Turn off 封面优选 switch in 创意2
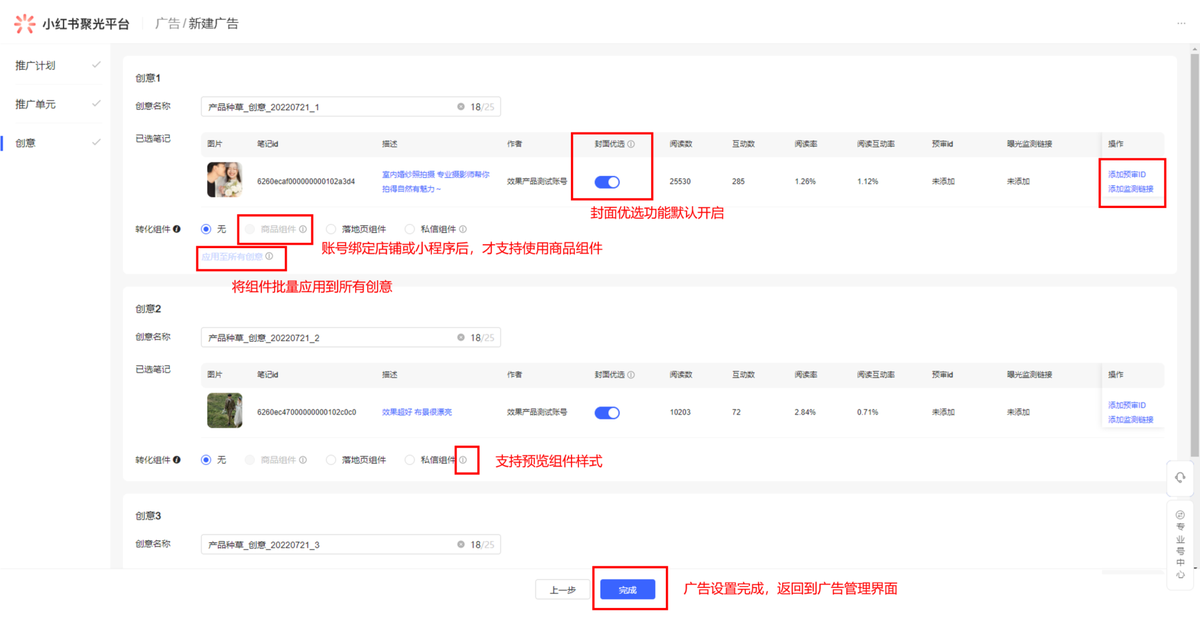Image resolution: width=1200 pixels, height=618 pixels. [x=607, y=412]
